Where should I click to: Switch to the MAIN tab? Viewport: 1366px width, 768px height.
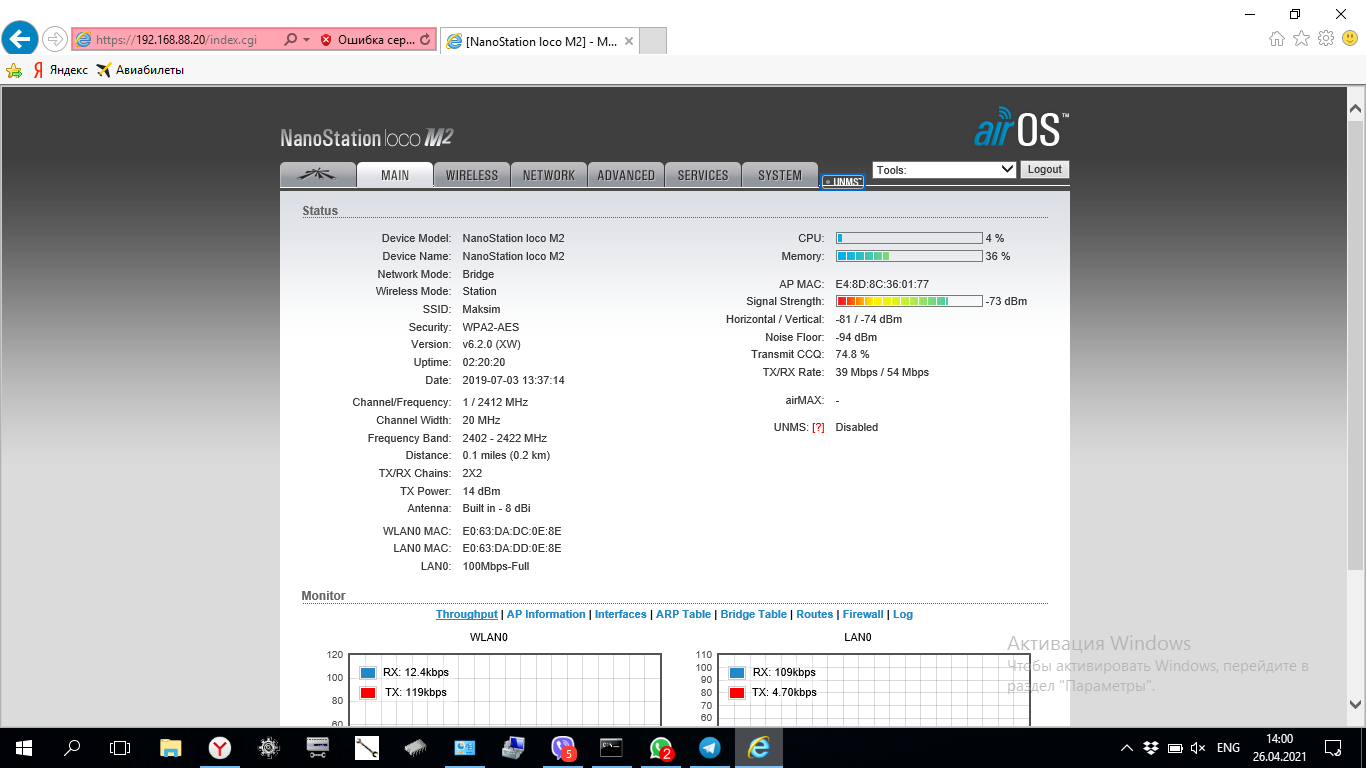[395, 175]
